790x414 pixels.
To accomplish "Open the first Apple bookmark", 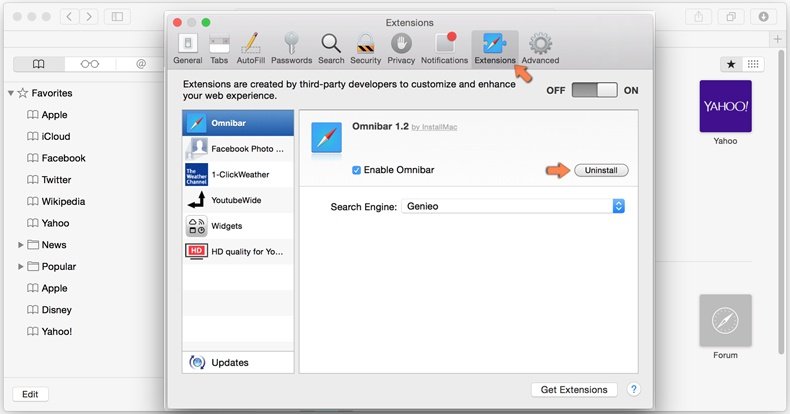I will click(47, 115).
